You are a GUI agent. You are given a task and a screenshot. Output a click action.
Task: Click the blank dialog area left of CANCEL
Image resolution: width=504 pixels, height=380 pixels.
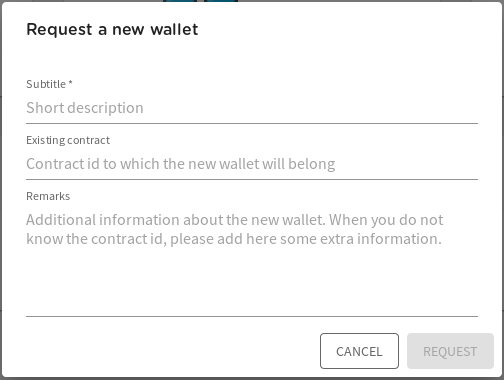(167, 351)
